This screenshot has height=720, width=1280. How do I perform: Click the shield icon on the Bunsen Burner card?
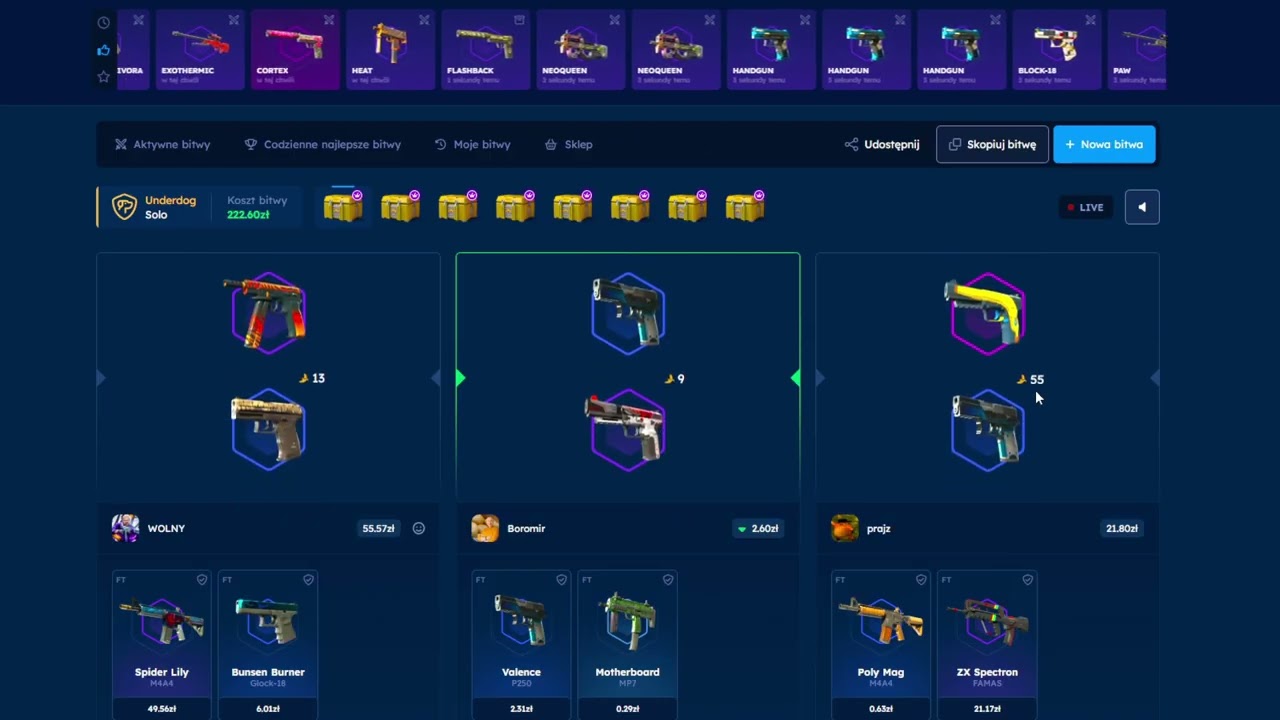tap(308, 580)
